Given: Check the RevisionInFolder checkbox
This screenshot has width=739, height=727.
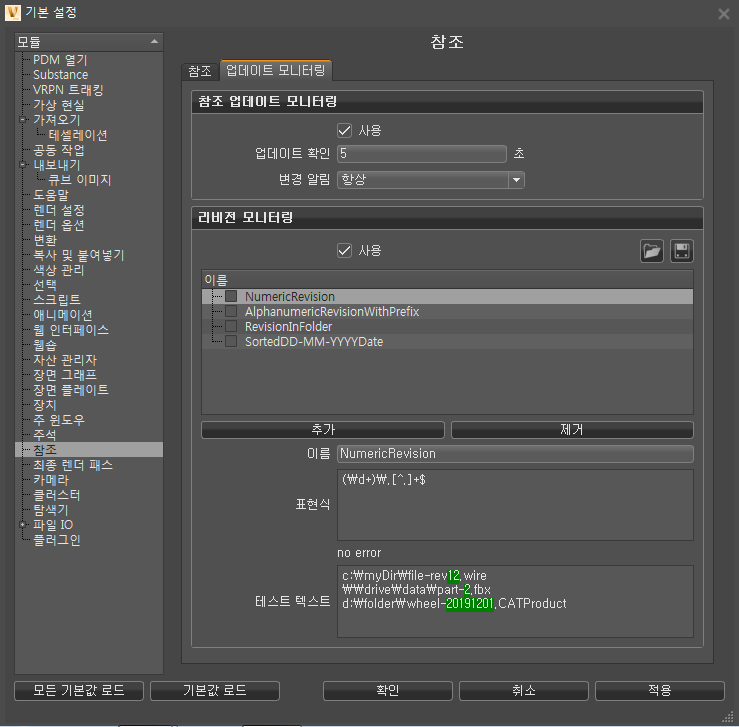Looking at the screenshot, I should tap(231, 326).
